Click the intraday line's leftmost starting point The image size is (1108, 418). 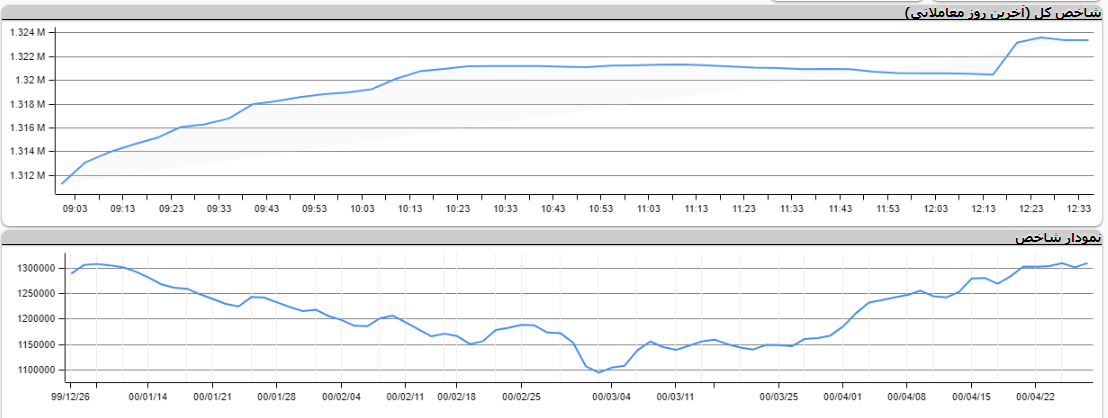62,183
